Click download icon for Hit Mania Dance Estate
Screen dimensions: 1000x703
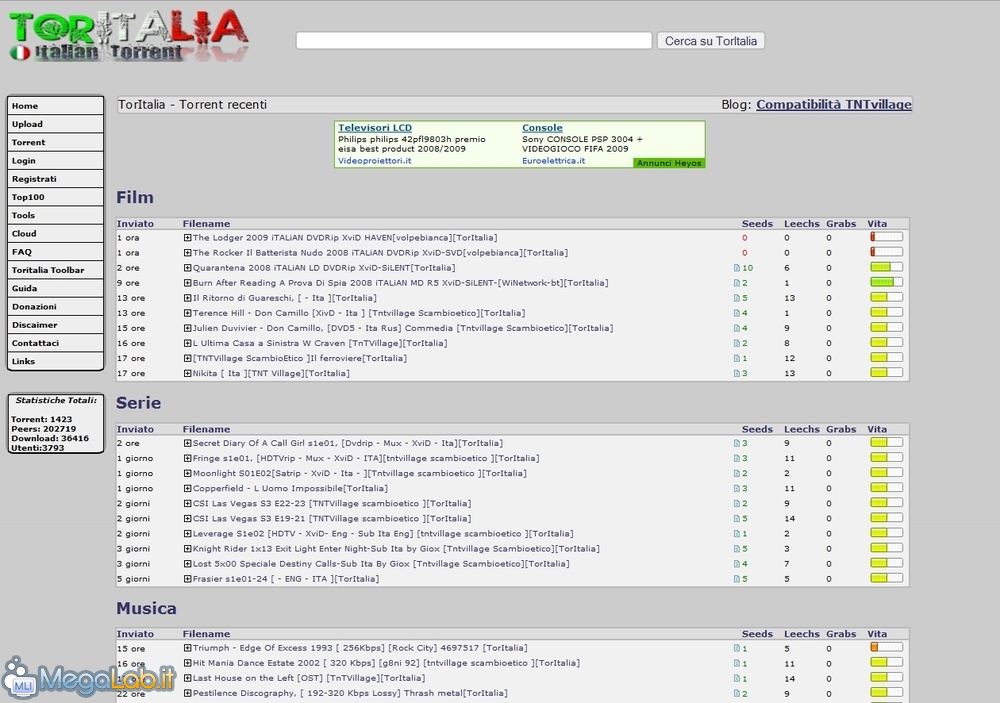(737, 663)
